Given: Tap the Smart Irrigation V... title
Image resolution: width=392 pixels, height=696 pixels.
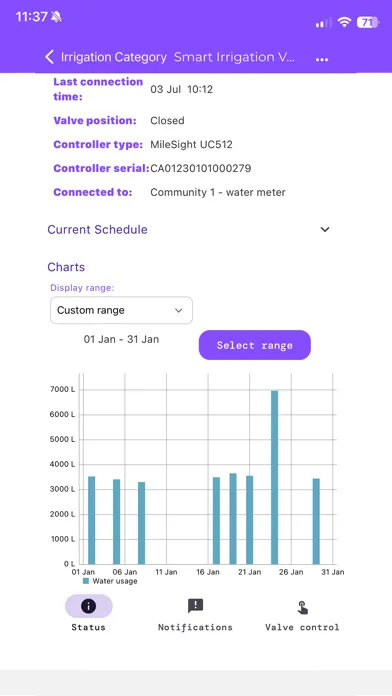Looking at the screenshot, I should pos(234,57).
